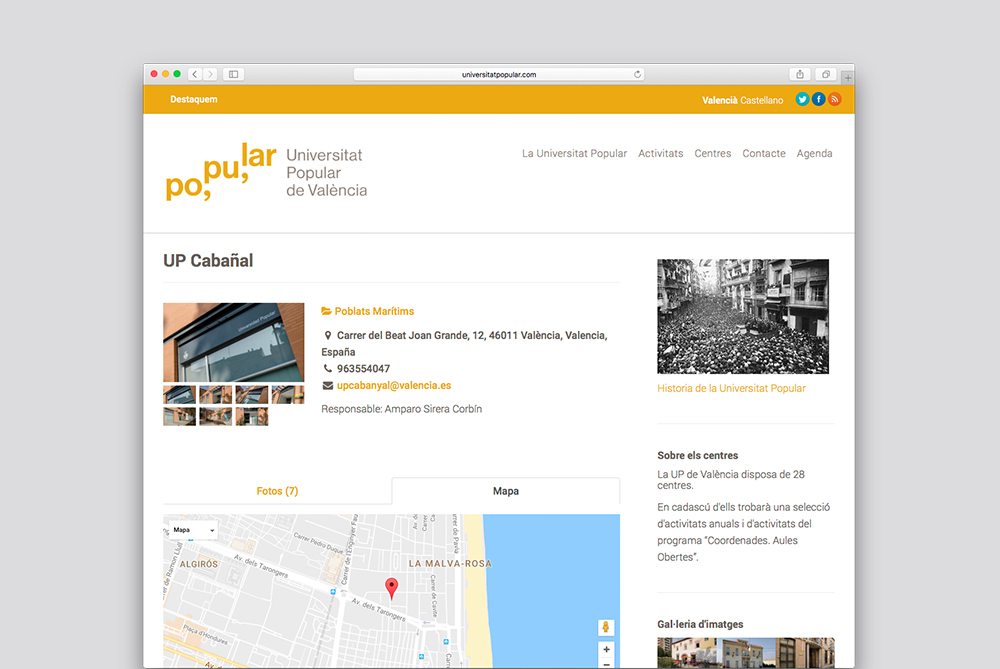Click the LA MALVA-ROSA map label
The height and width of the screenshot is (669, 1000).
point(450,564)
